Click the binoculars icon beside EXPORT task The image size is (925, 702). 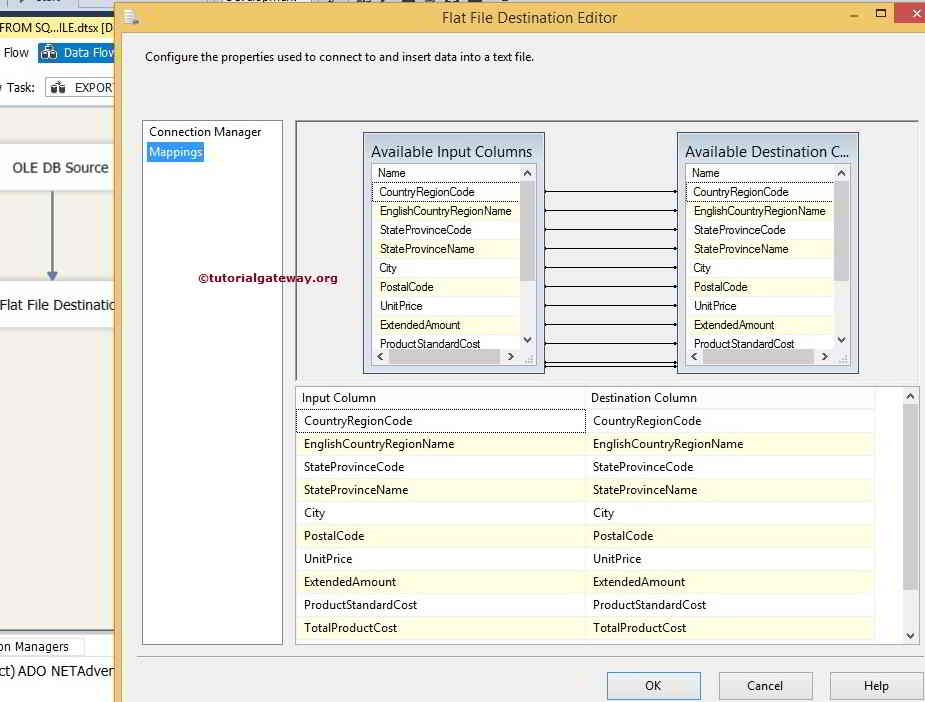pos(58,88)
